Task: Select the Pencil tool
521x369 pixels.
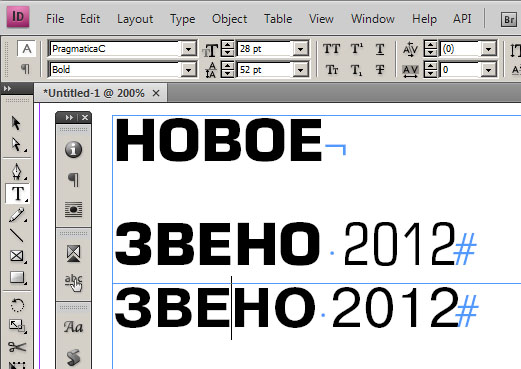Action: point(17,215)
